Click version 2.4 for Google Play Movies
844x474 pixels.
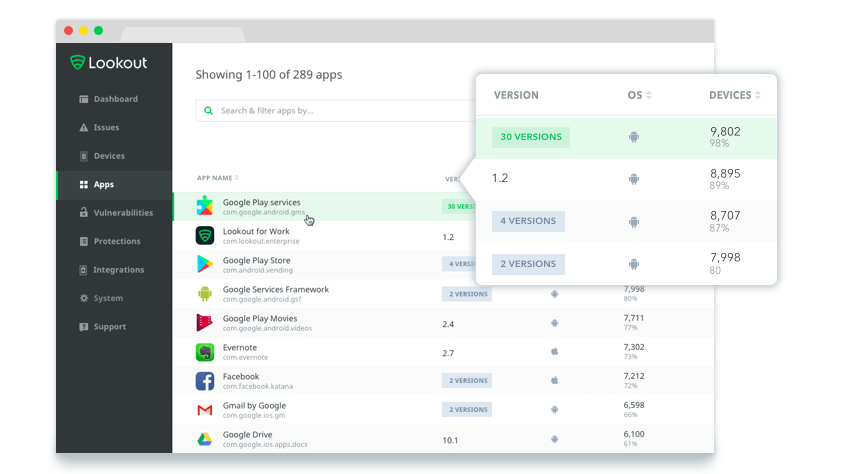448,324
